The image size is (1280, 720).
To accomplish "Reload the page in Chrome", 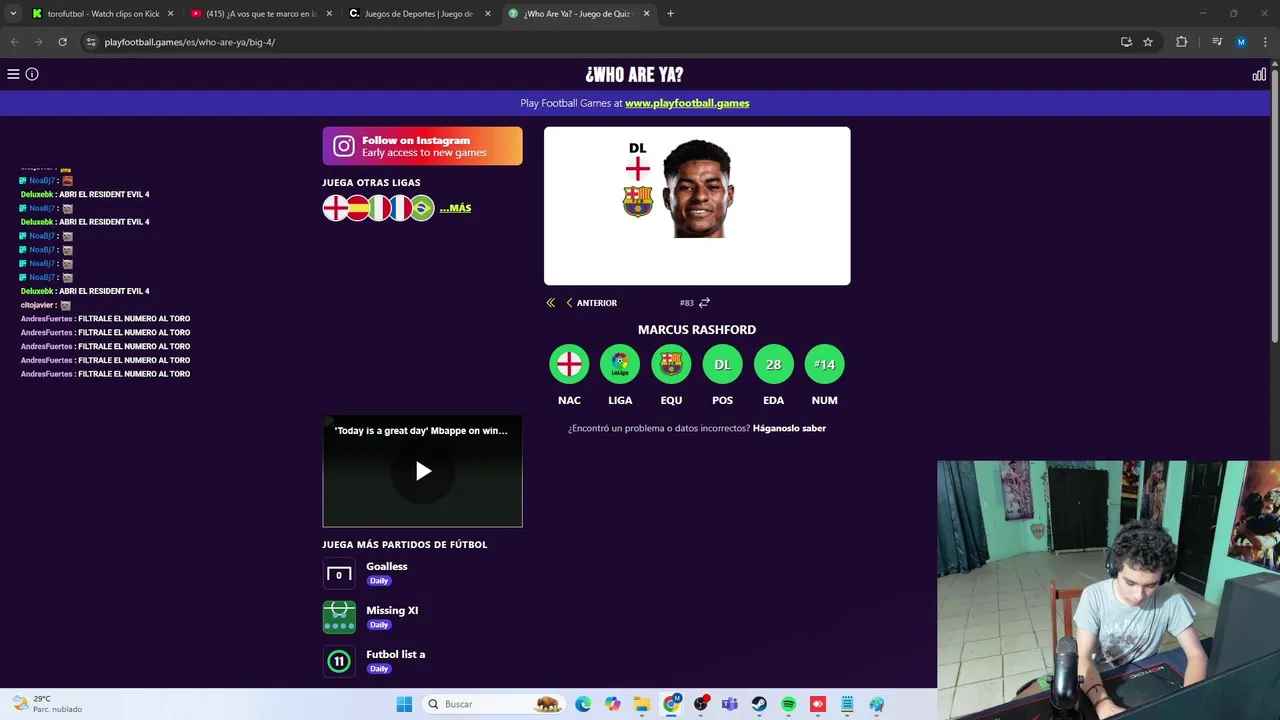I will tap(62, 42).
